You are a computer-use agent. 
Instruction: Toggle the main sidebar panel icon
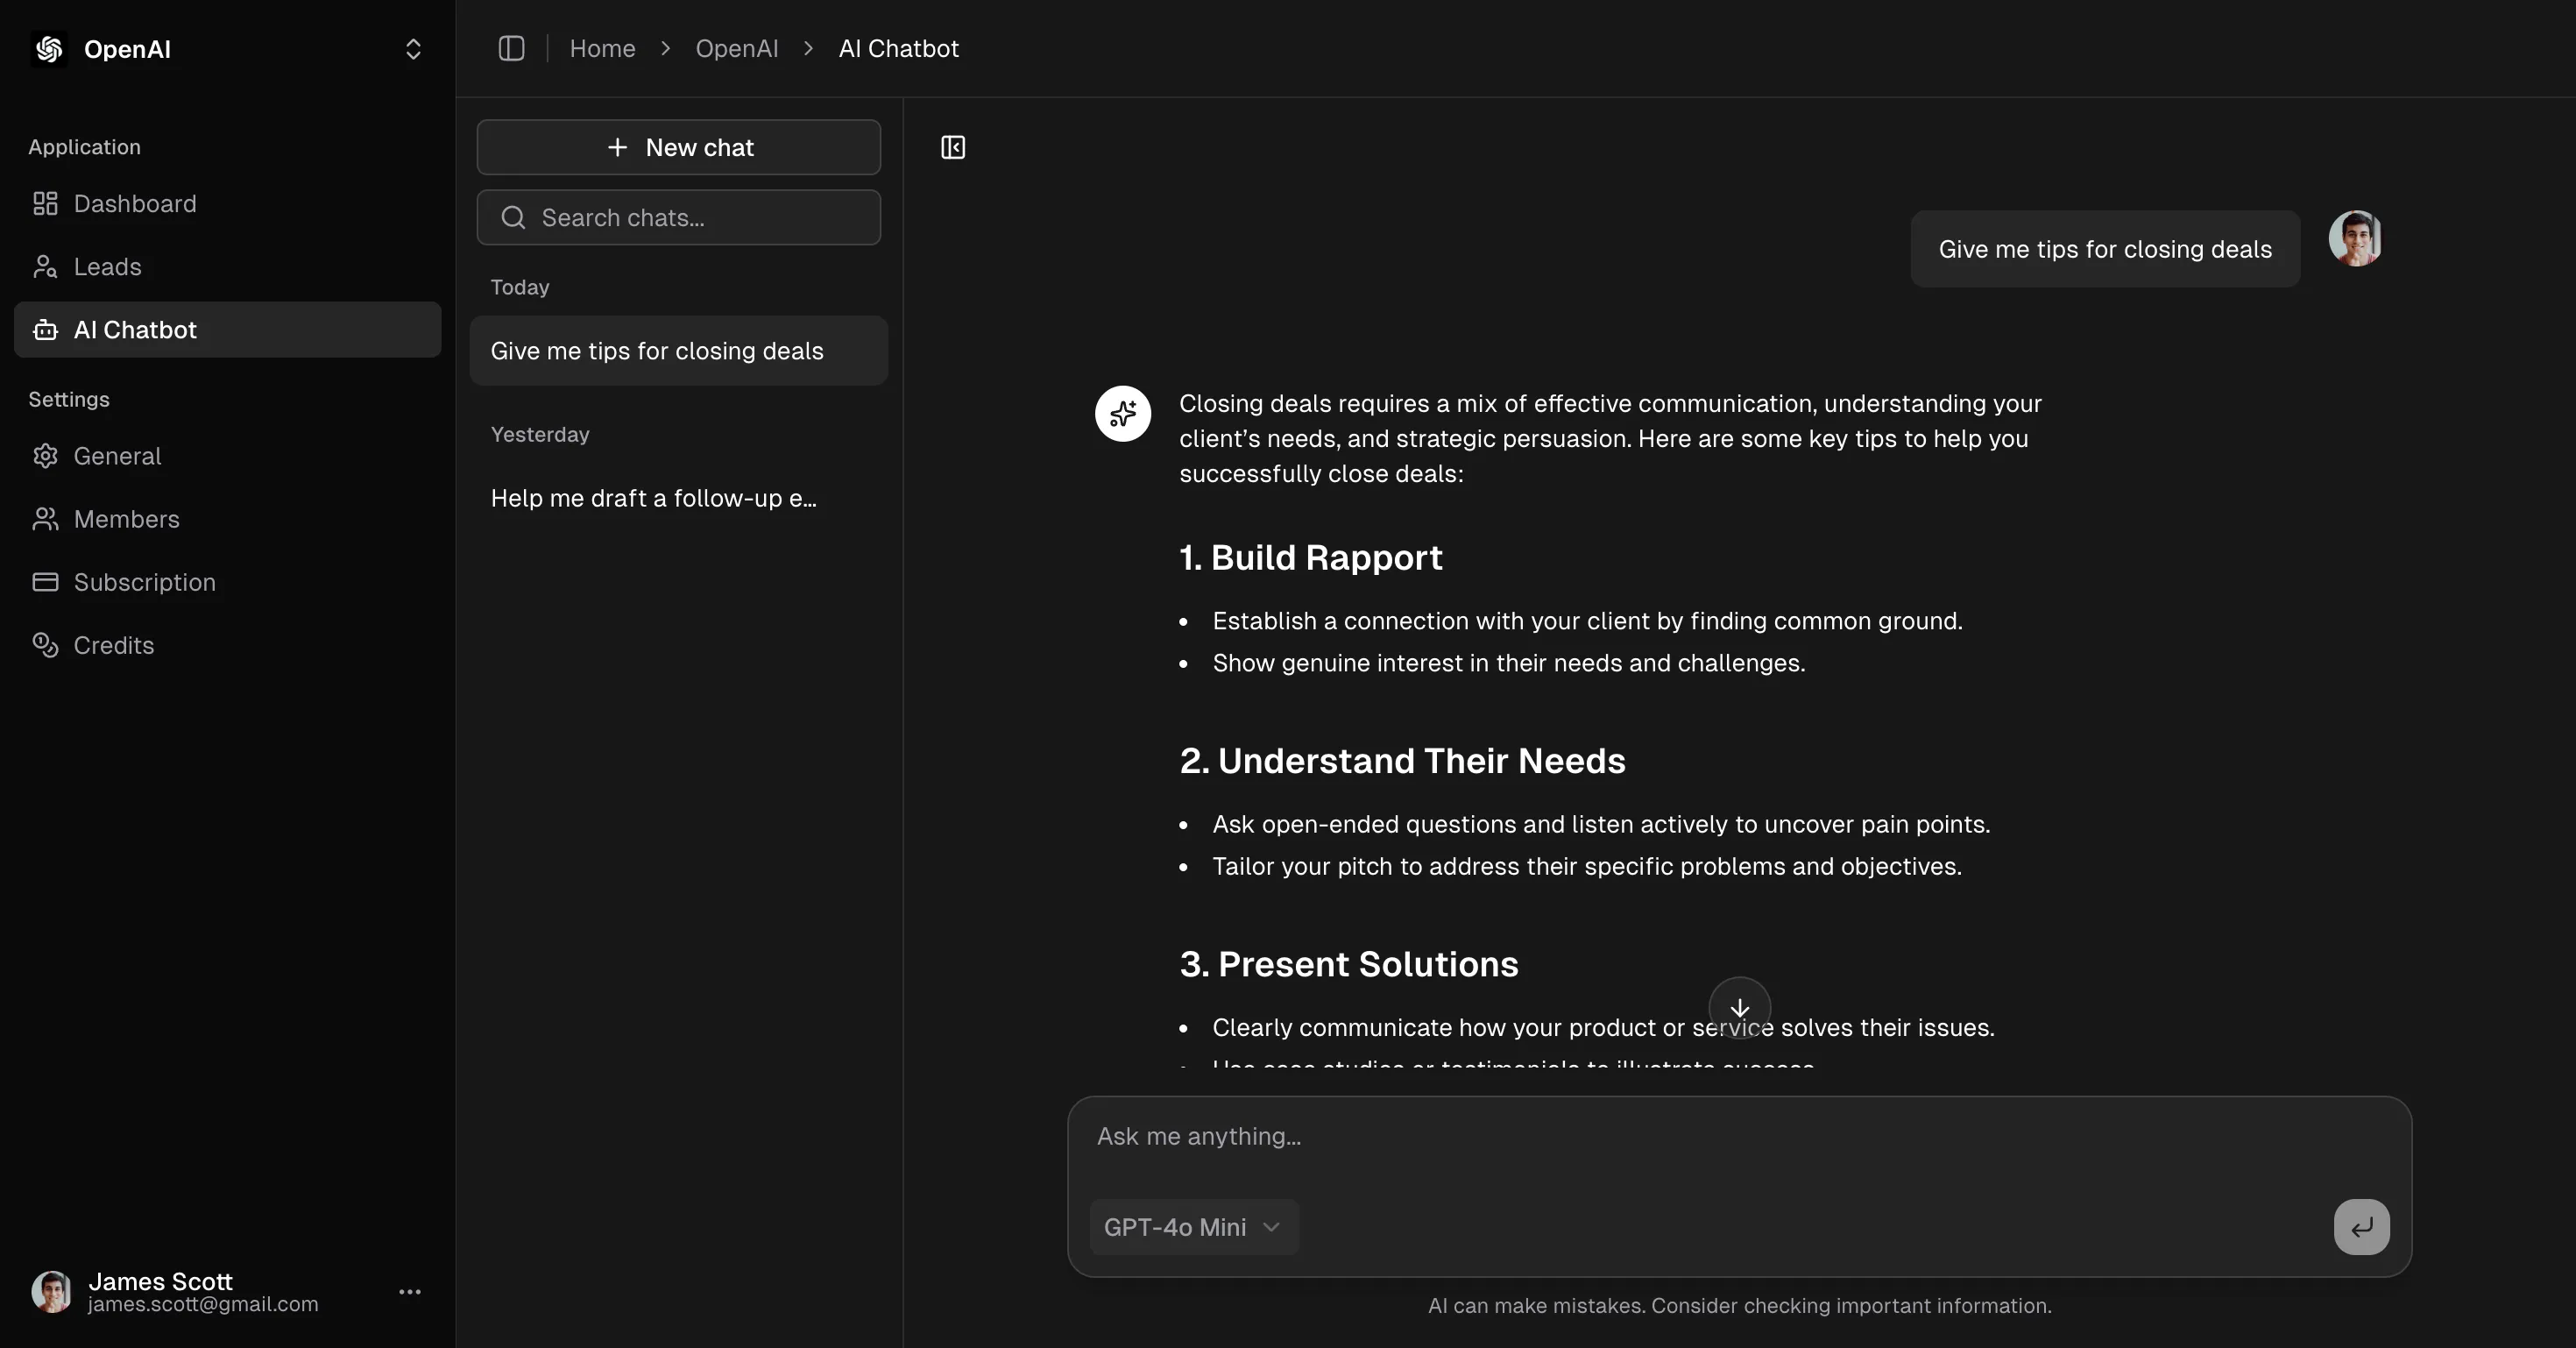[x=511, y=48]
